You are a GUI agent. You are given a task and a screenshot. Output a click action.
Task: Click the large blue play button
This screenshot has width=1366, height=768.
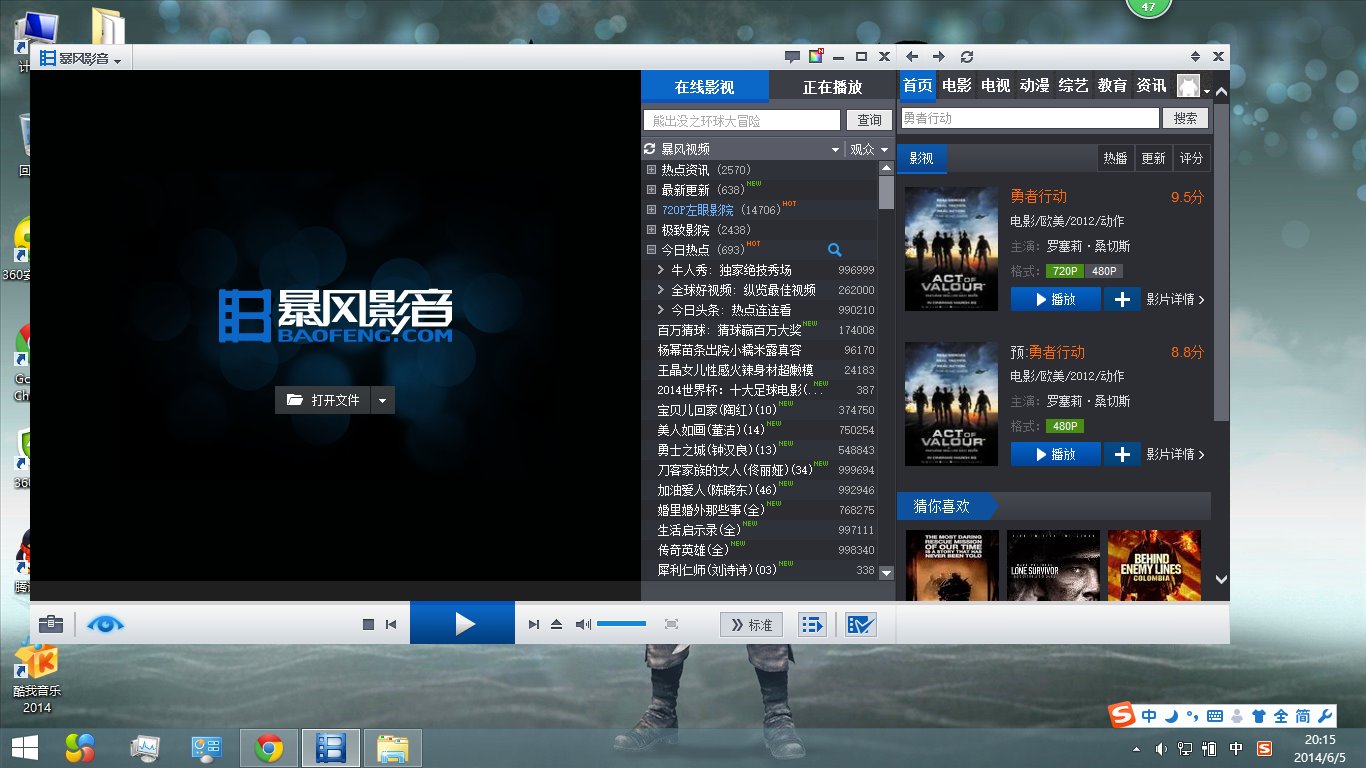pyautogui.click(x=463, y=624)
